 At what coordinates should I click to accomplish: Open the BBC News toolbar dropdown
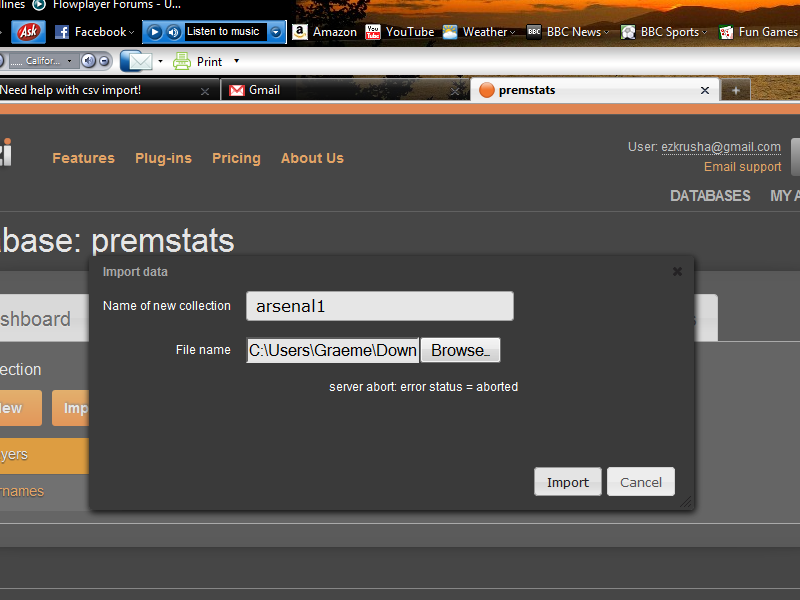pyautogui.click(x=565, y=32)
